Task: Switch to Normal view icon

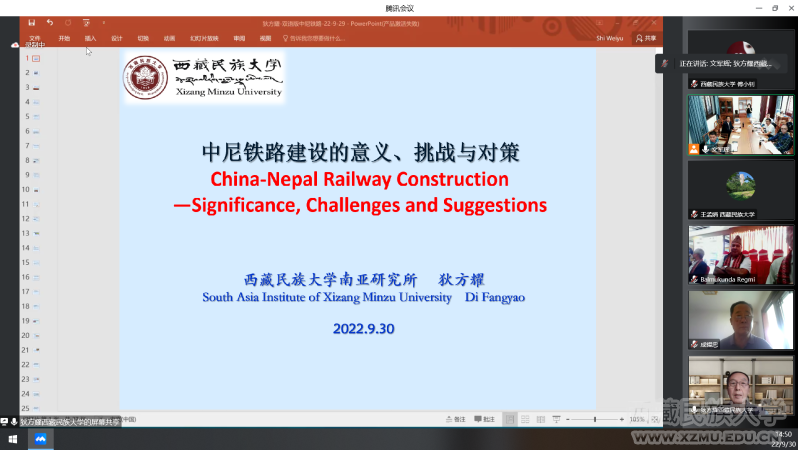Action: (510, 419)
